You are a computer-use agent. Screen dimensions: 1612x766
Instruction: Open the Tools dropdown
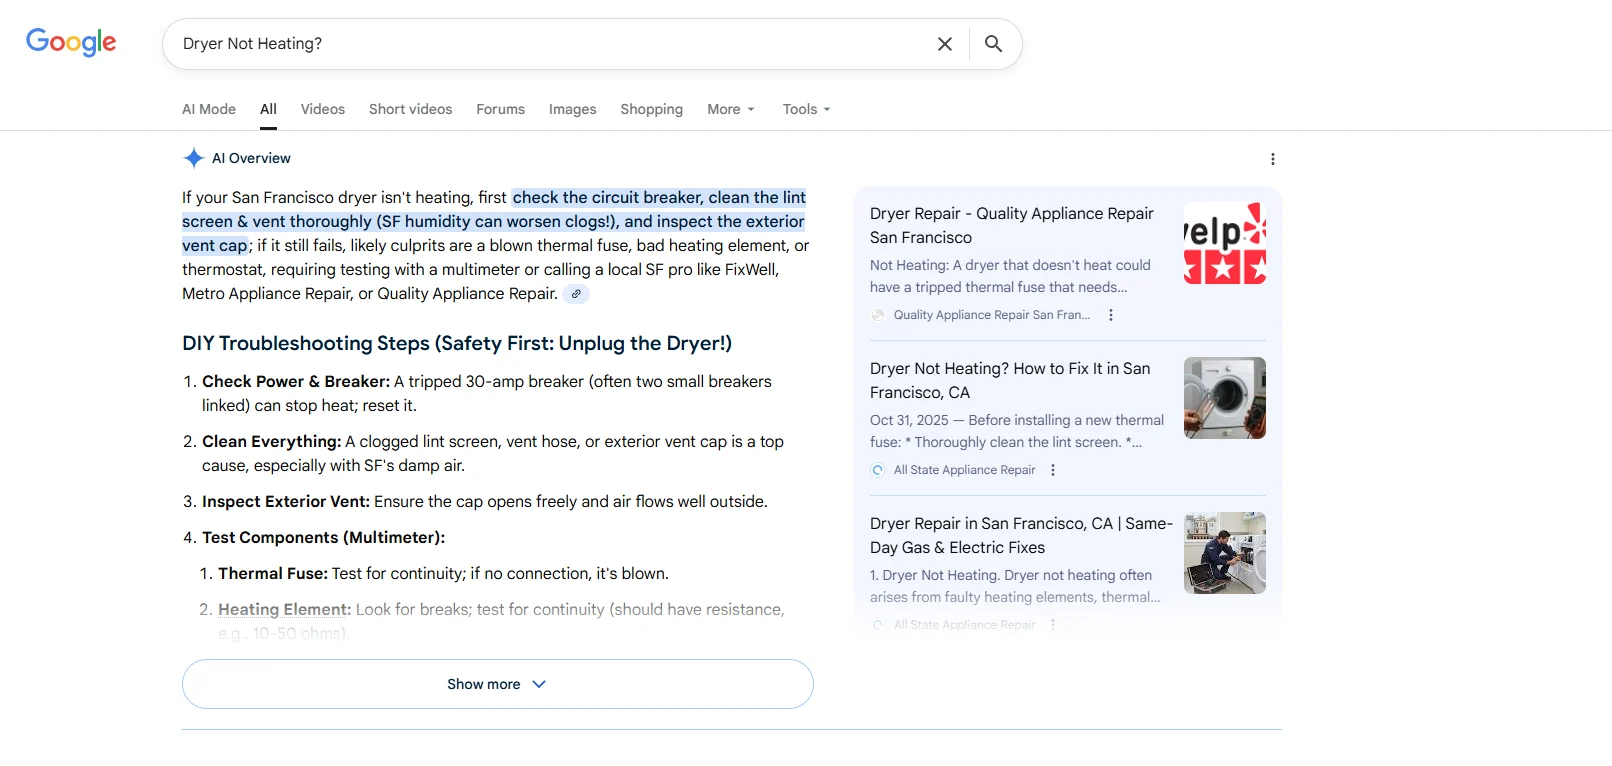point(806,109)
